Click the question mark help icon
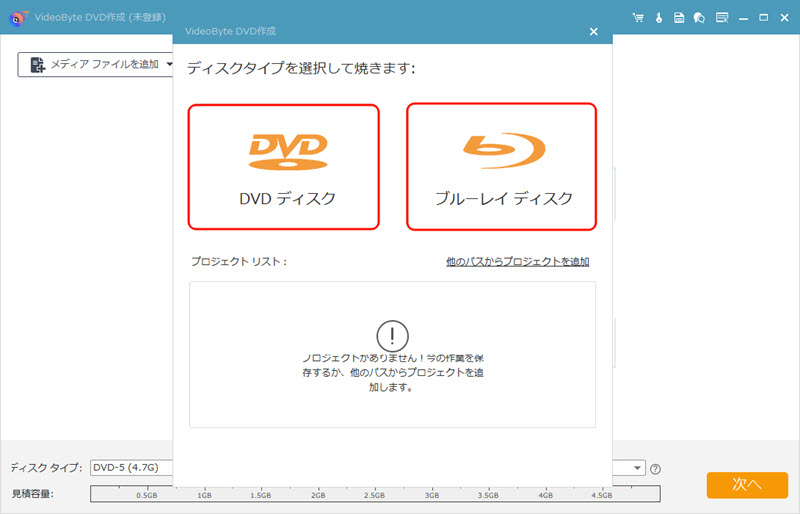Image resolution: width=800 pixels, height=514 pixels. click(x=656, y=469)
